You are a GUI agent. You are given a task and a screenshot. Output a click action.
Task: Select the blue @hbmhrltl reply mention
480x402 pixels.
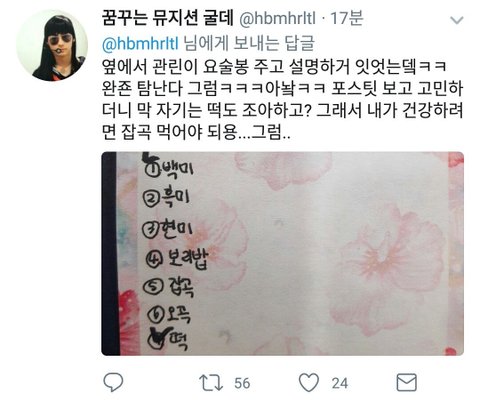pos(140,44)
